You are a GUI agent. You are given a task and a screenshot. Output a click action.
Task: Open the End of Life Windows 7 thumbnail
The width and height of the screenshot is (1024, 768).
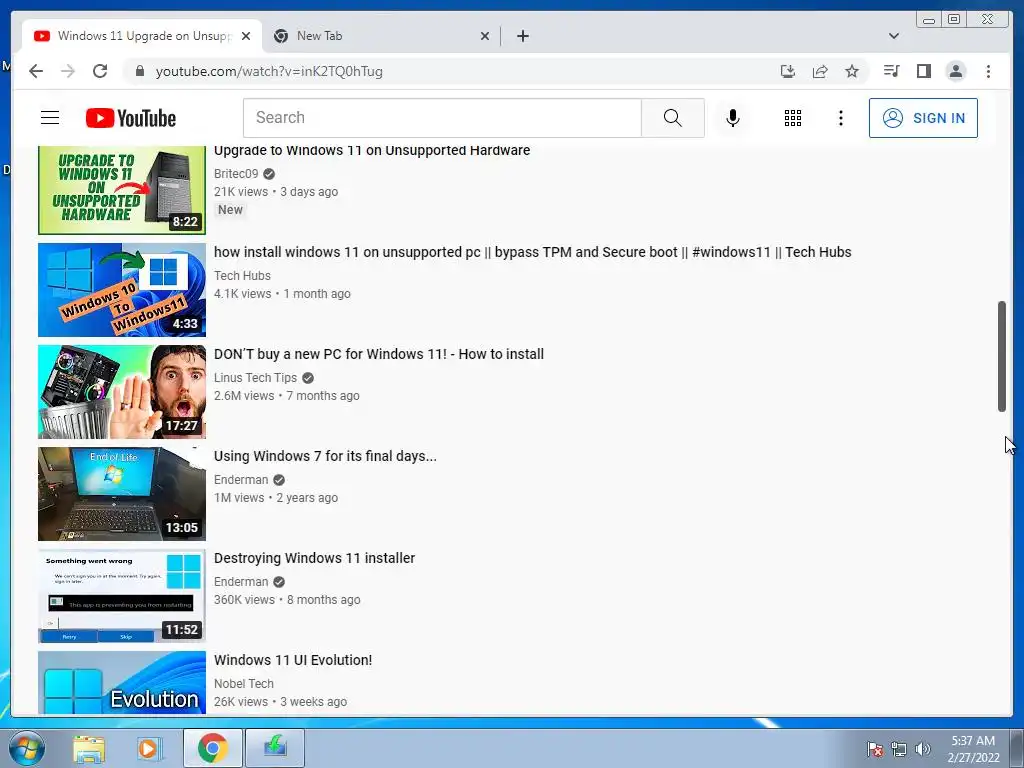(121, 494)
